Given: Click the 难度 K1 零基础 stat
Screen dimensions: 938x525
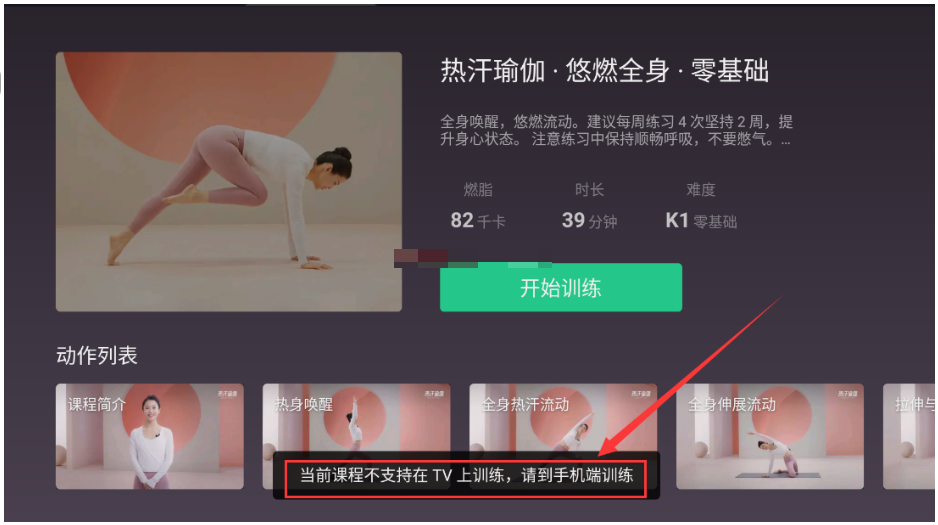Looking at the screenshot, I should [701, 206].
